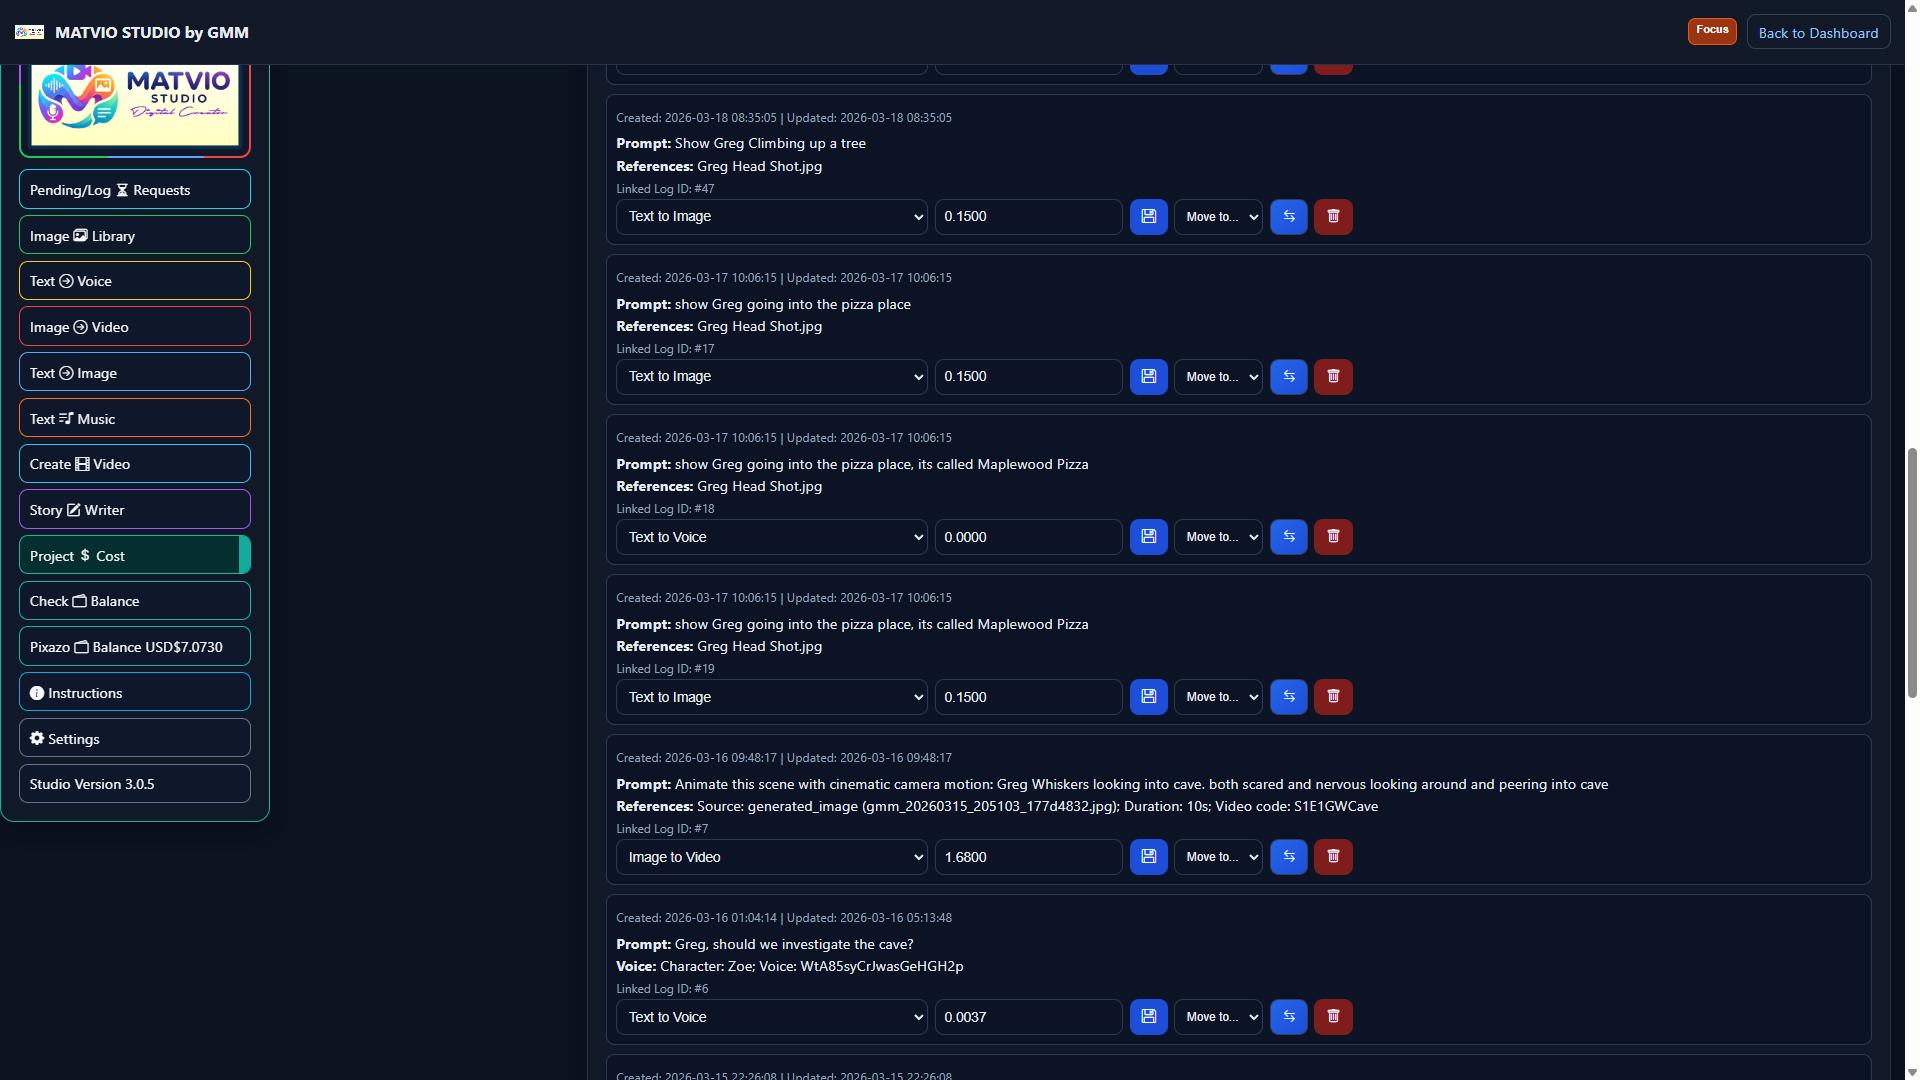Go to Text to Voice tool
1920x1080 pixels.
click(135, 281)
